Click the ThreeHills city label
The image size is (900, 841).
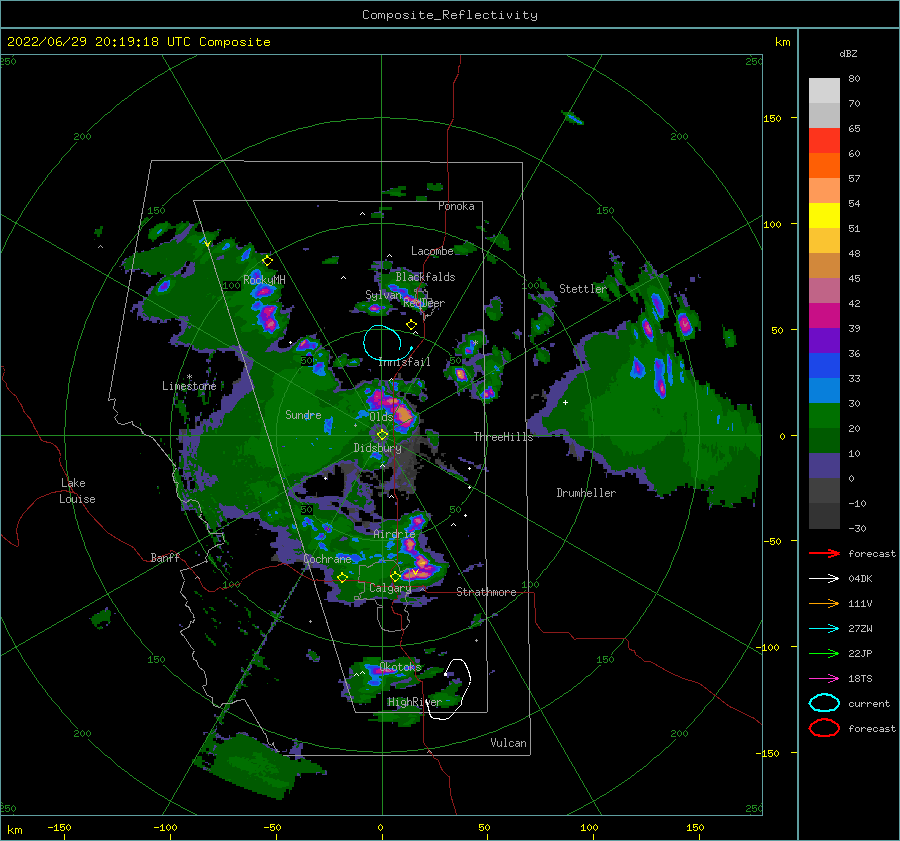pyautogui.click(x=503, y=437)
